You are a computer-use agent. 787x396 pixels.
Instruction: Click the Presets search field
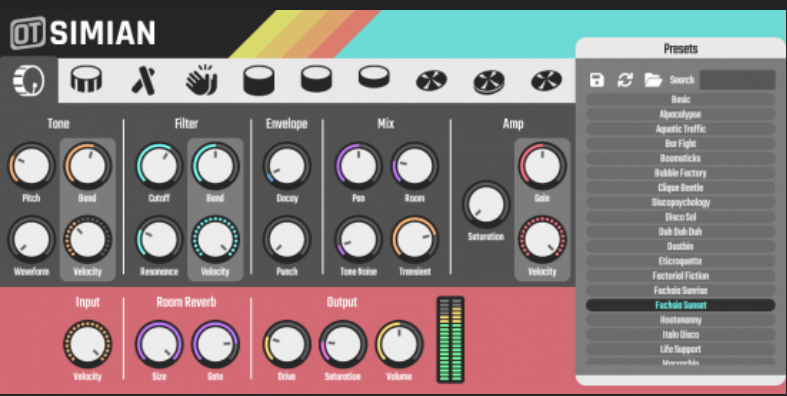(737, 80)
